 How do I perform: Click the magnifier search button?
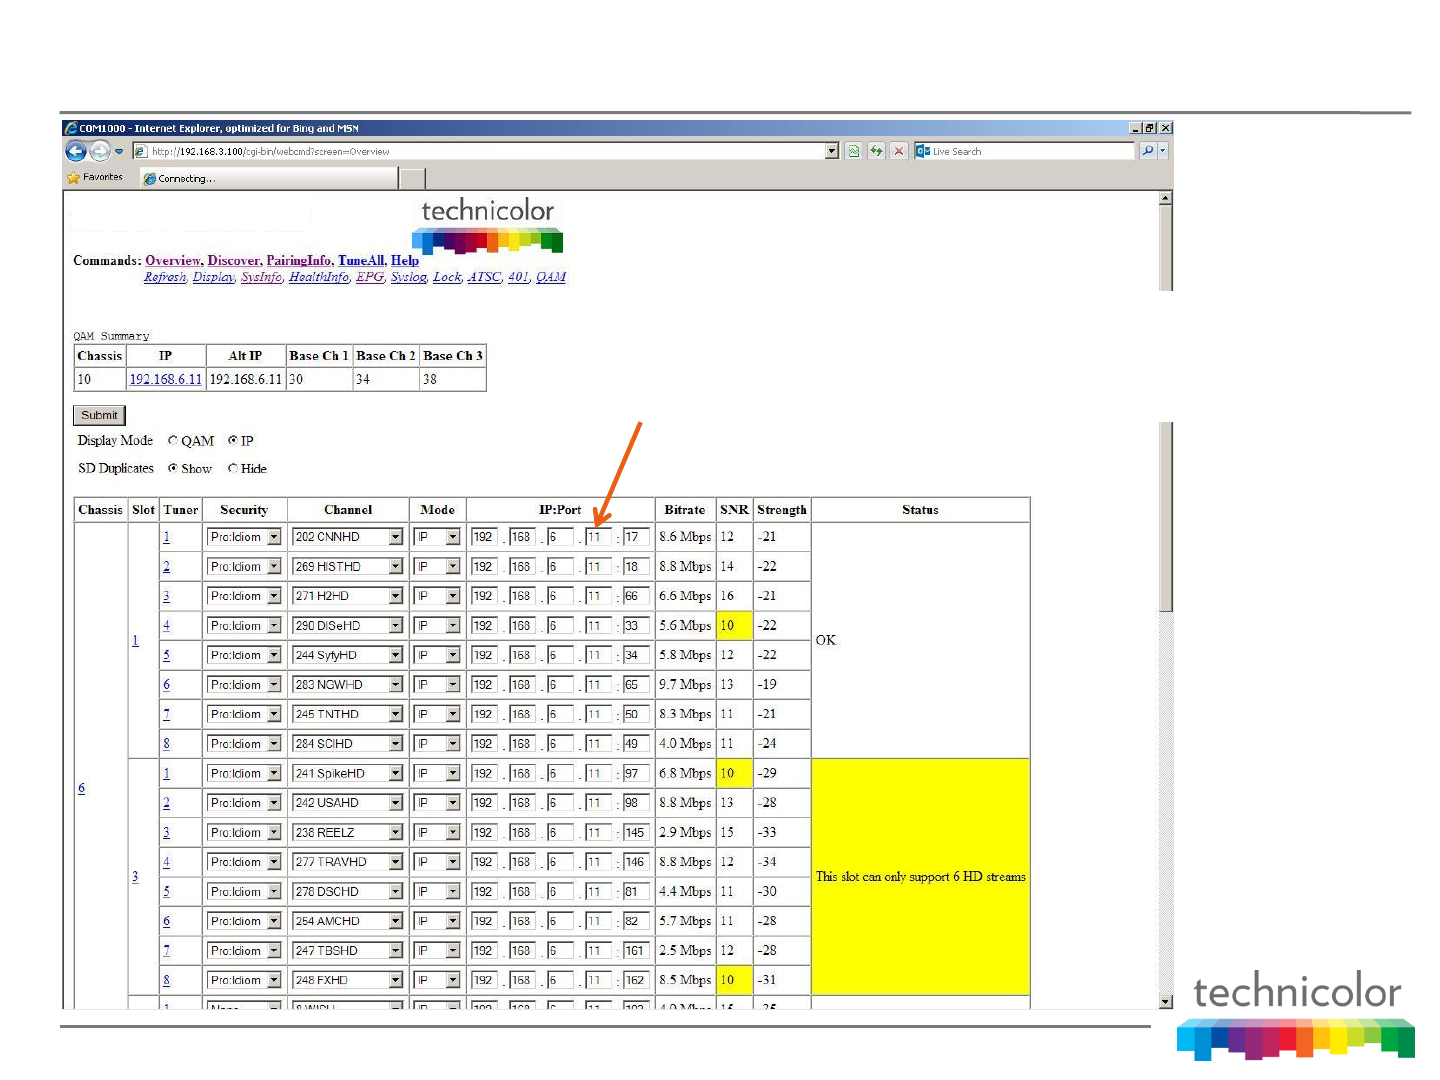tap(1147, 151)
